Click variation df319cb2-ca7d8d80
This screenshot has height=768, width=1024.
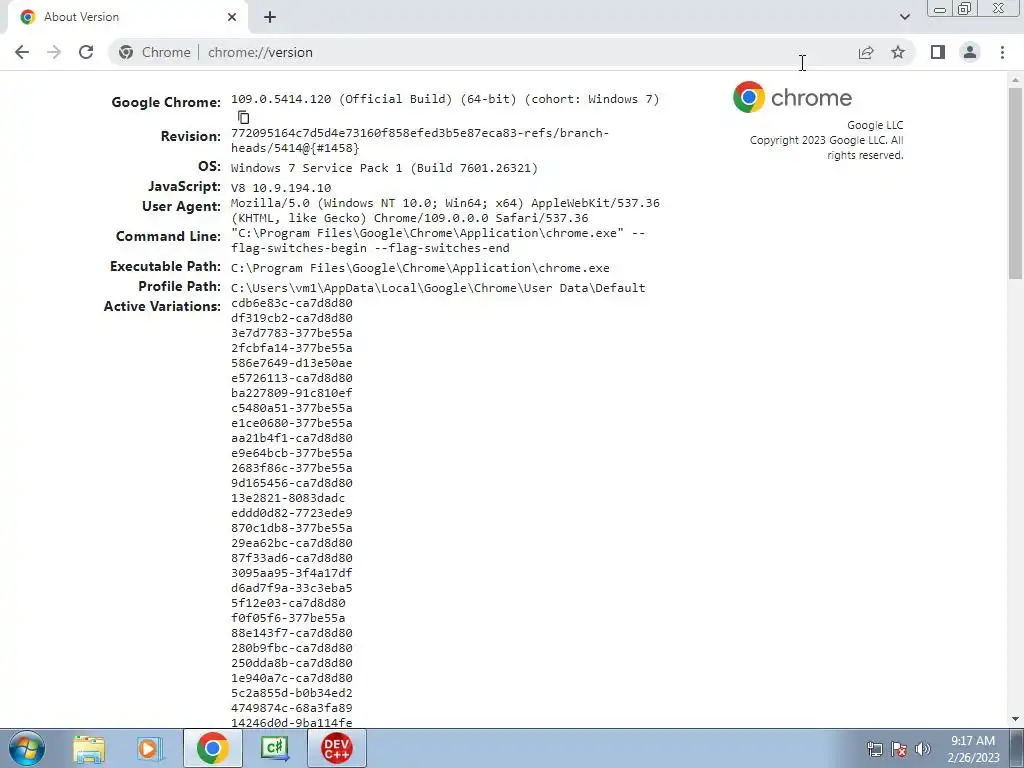click(x=292, y=318)
